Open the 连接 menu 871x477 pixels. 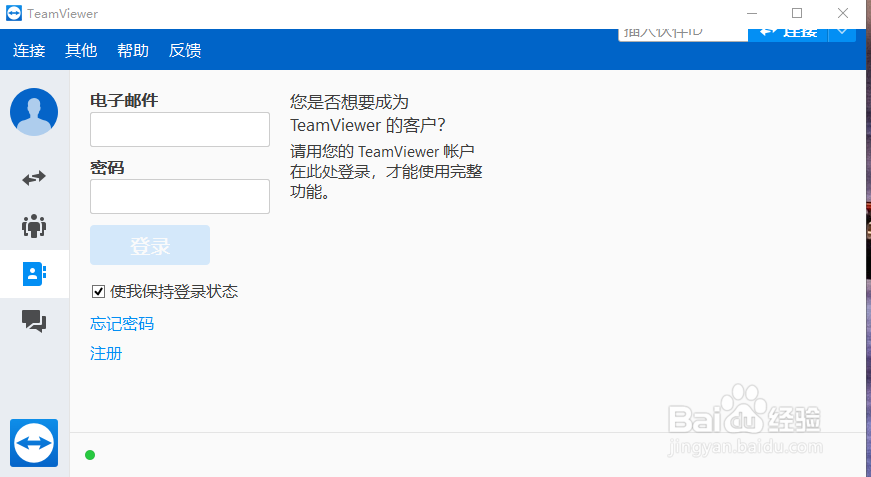coord(29,51)
